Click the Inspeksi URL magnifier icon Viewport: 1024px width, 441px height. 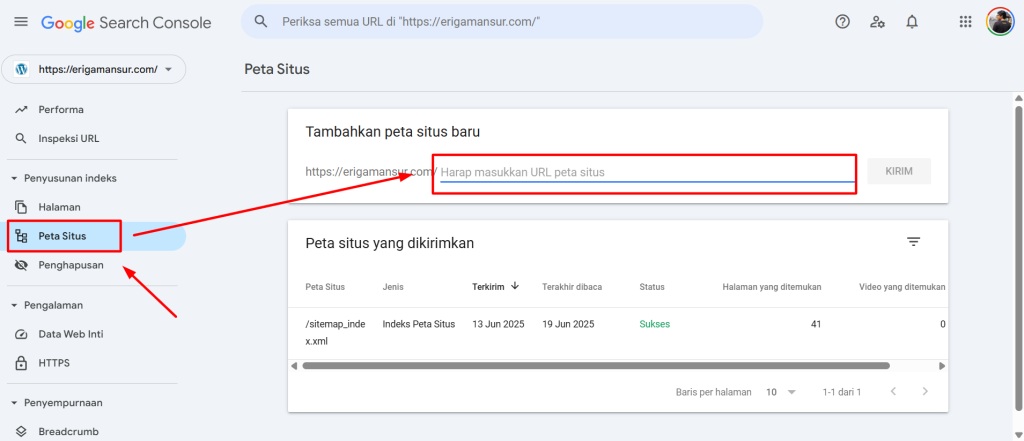22,139
